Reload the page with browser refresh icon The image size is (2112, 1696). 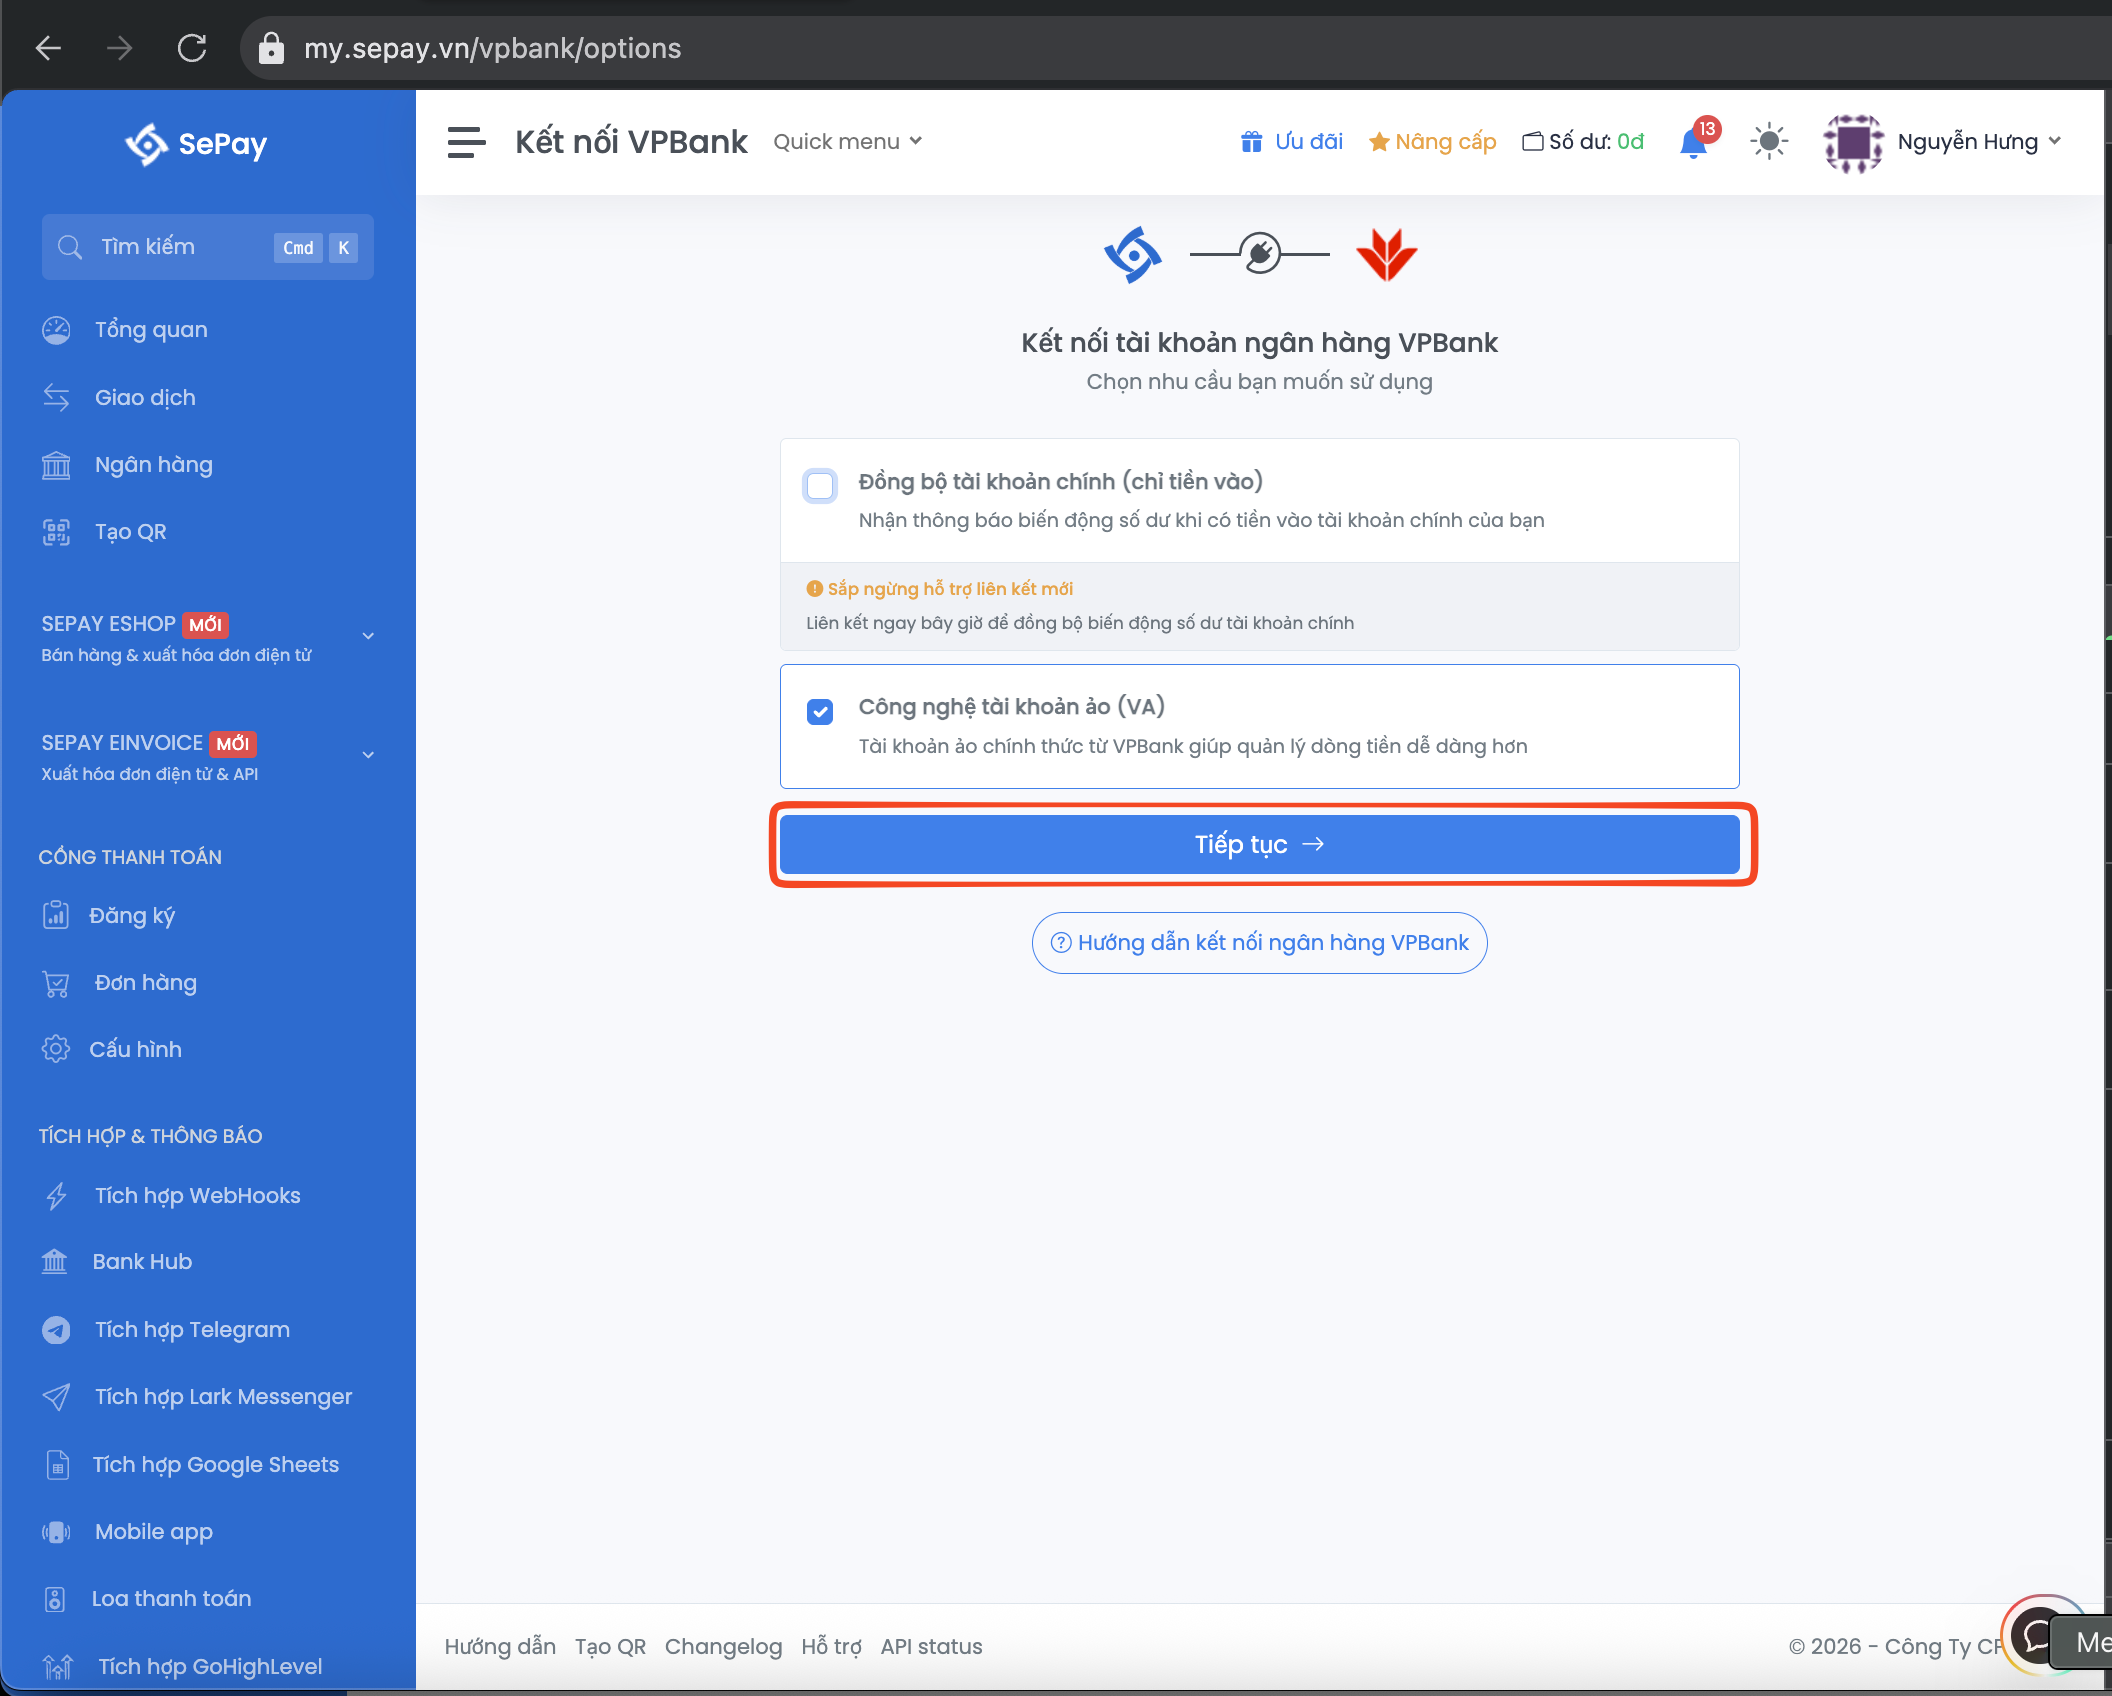(192, 48)
